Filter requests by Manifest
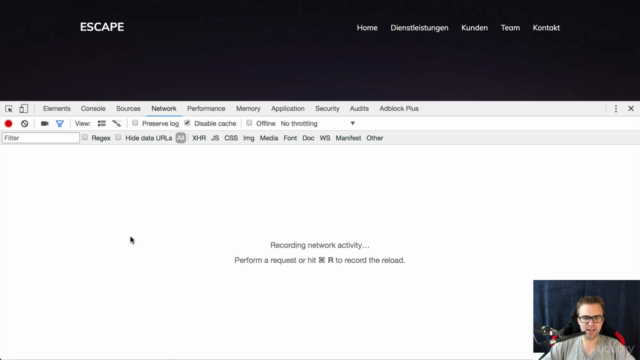Viewport: 640px width, 360px height. pos(348,138)
